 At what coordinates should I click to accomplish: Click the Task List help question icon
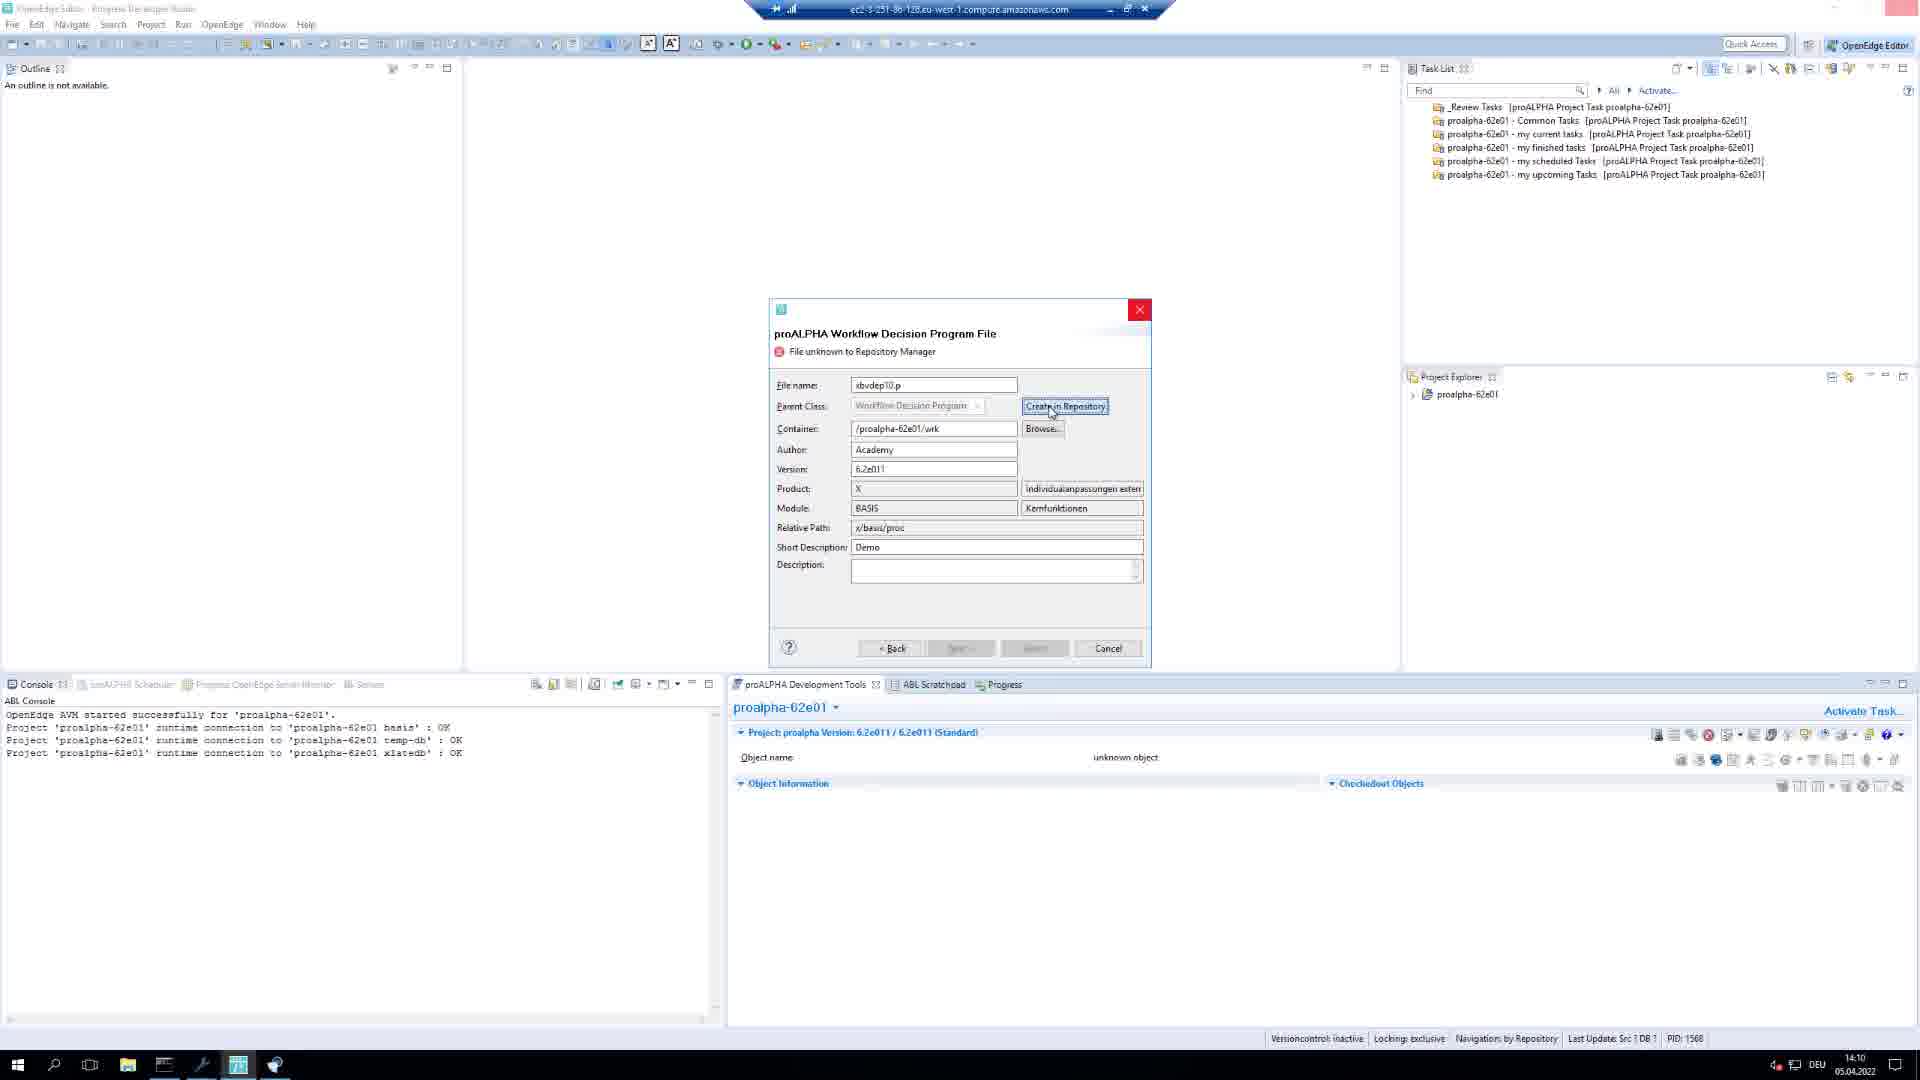[1908, 91]
